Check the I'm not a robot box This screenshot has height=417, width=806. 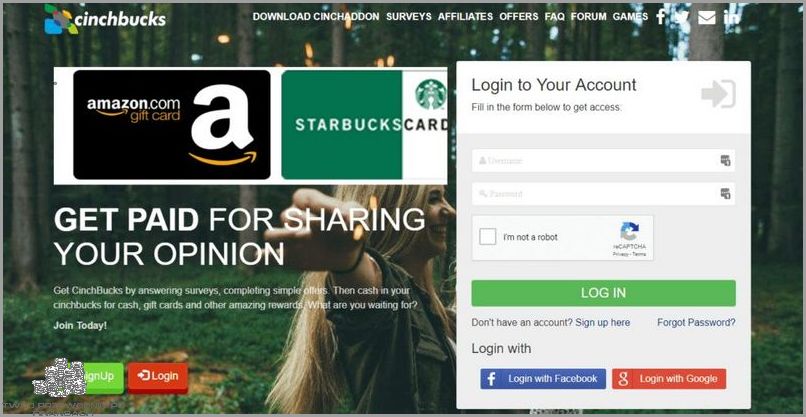487,237
